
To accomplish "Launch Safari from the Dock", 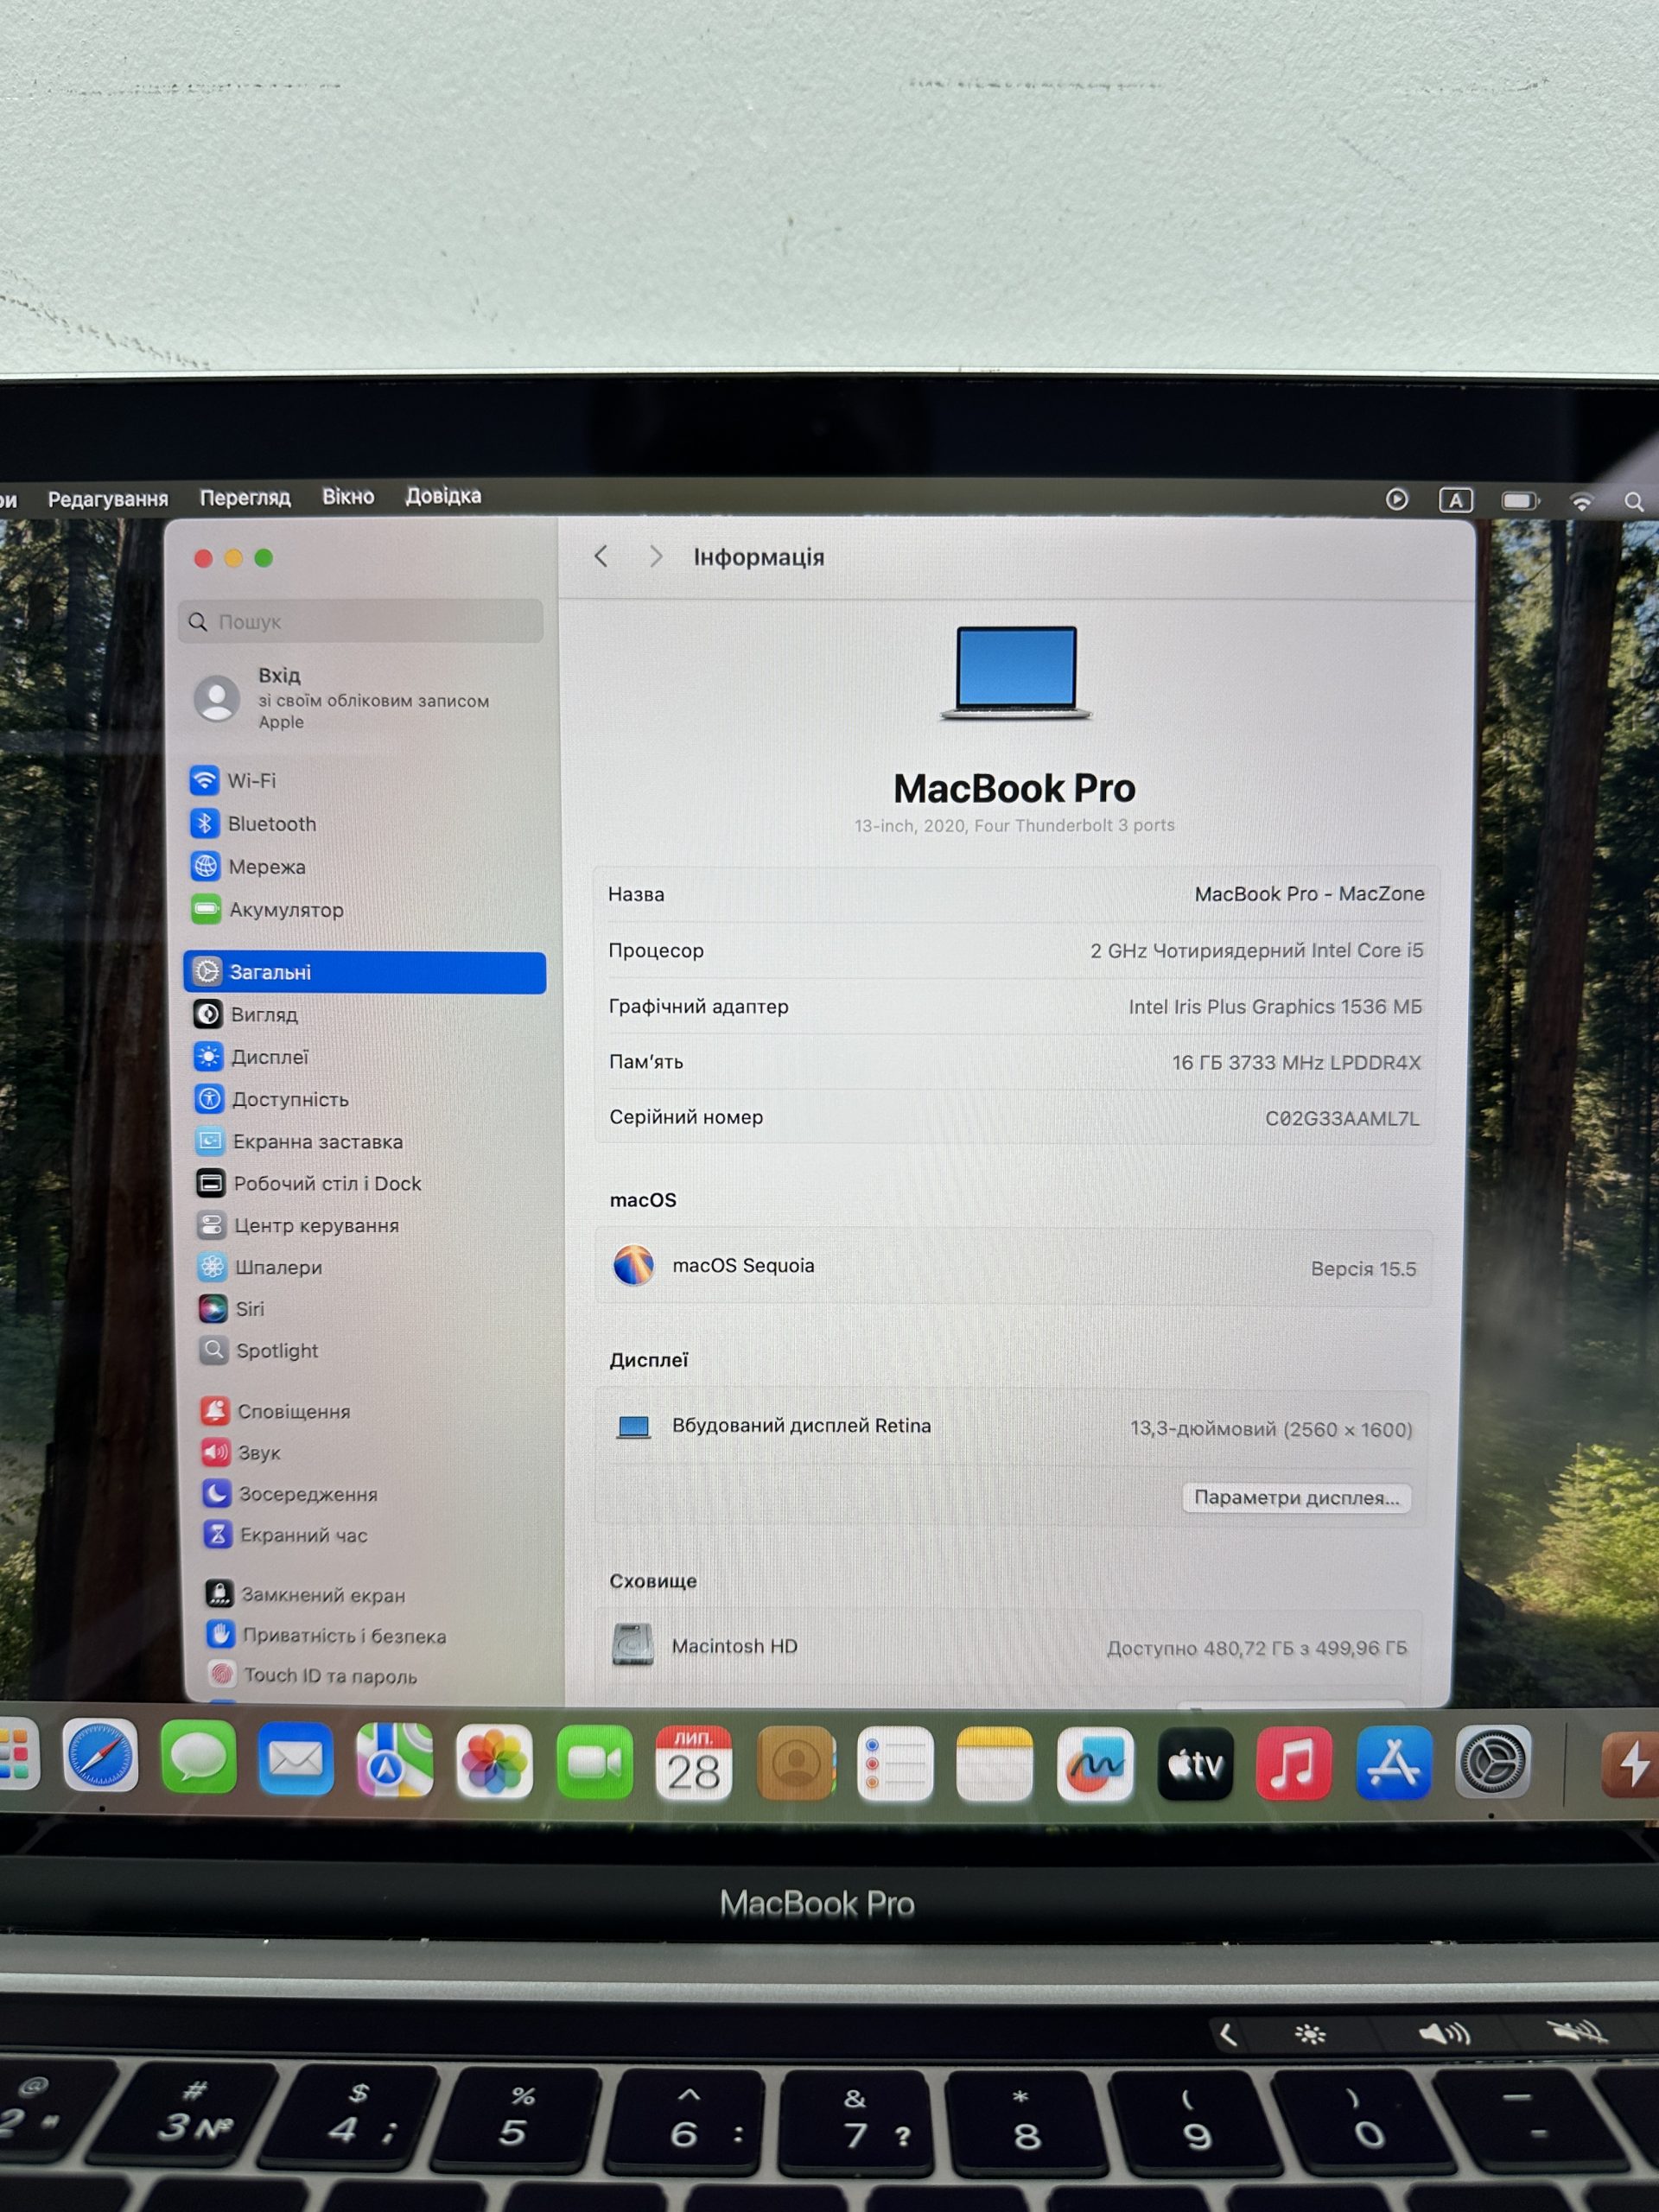I will click(x=100, y=1757).
